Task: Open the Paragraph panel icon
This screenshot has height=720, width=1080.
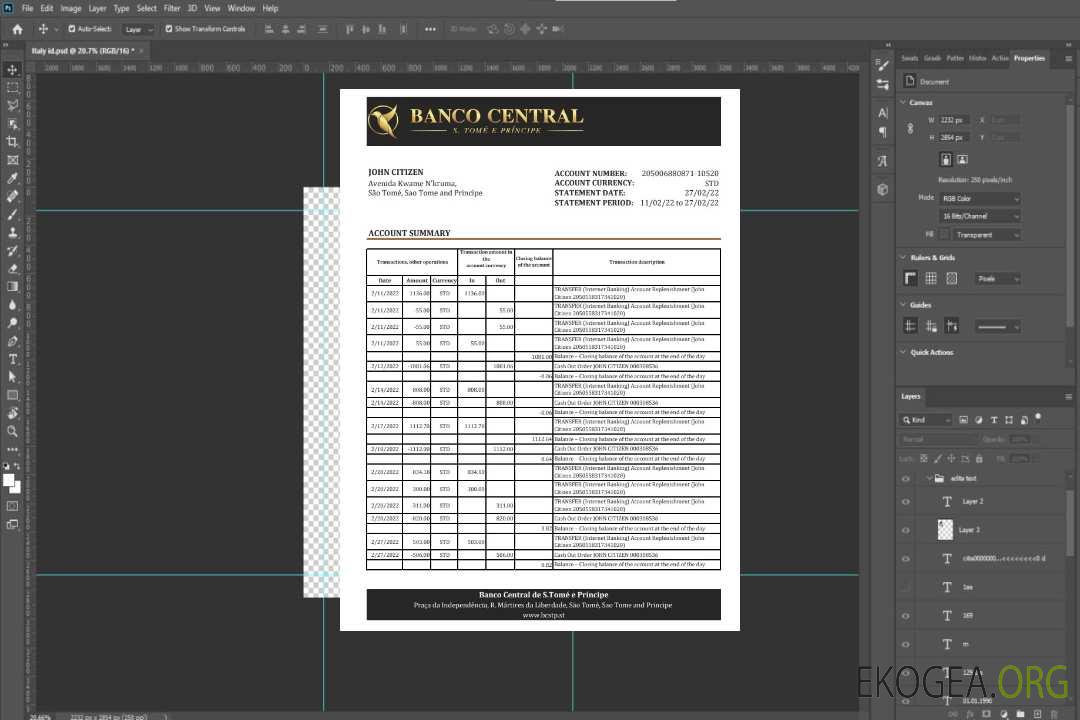Action: tap(882, 132)
